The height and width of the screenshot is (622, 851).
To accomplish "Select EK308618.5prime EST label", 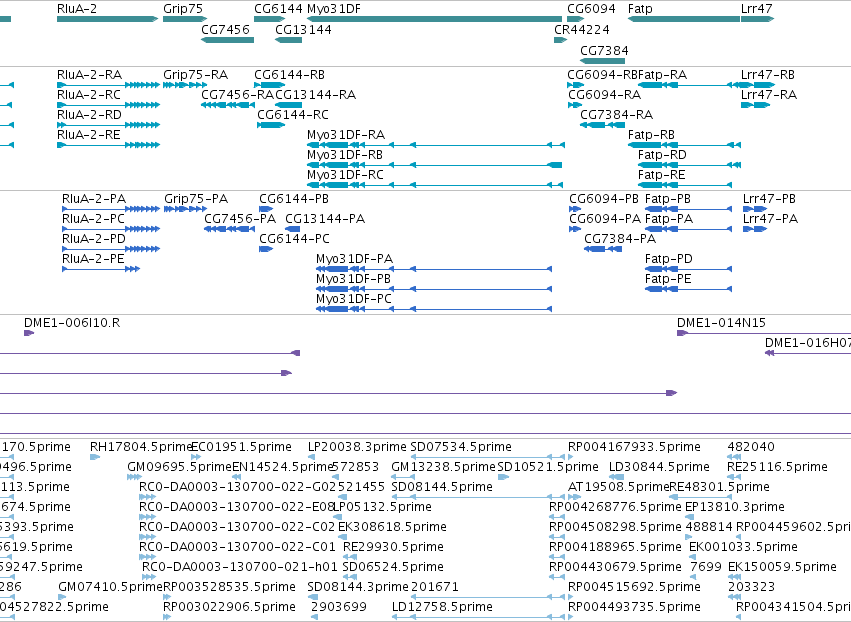I will (392, 527).
